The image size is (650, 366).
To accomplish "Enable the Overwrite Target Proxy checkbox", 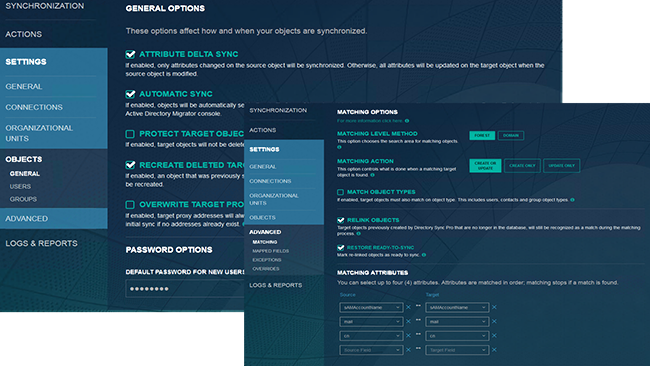I will [130, 205].
